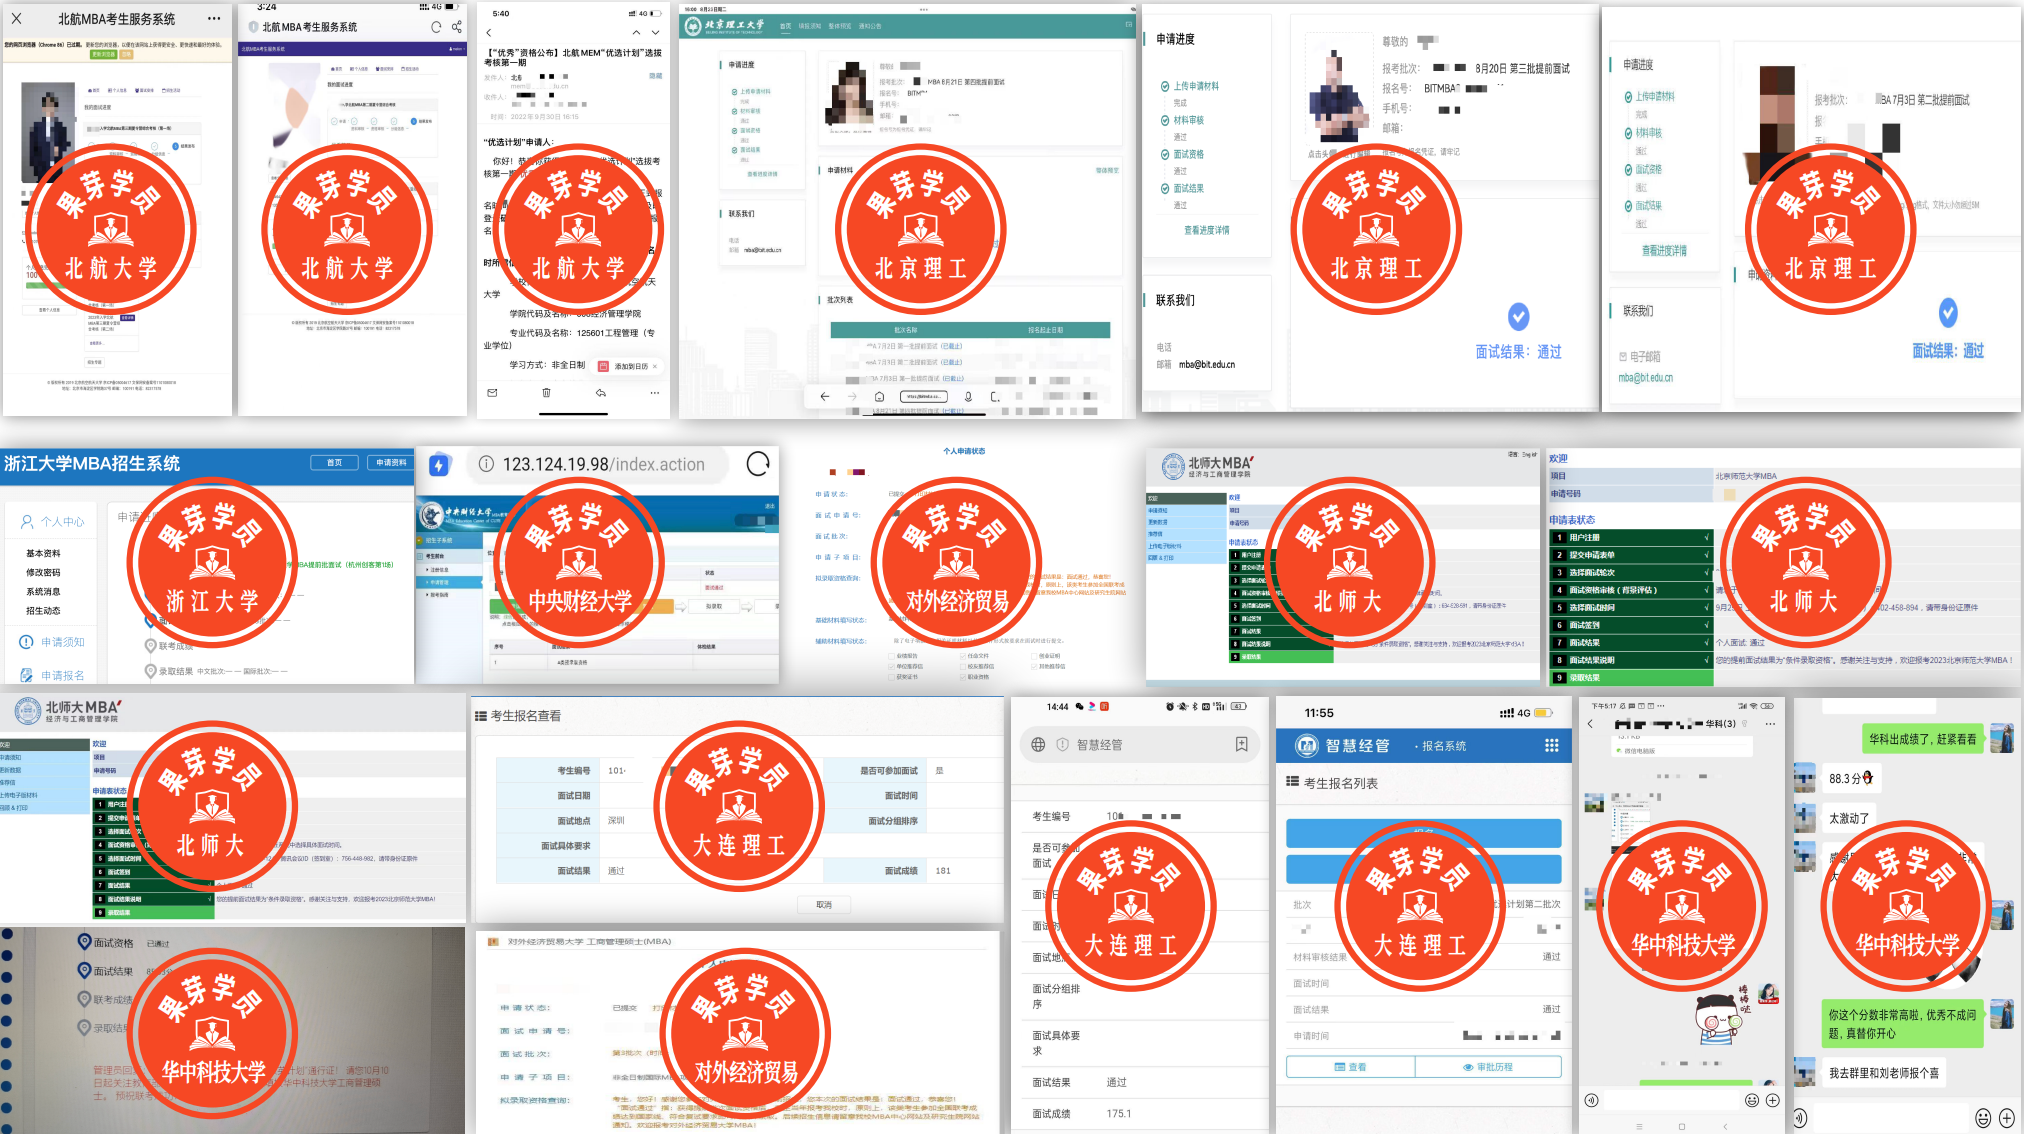
Task: Tap the chat bubble 华科出成绩了，赶紧看看
Action: [x=1923, y=739]
